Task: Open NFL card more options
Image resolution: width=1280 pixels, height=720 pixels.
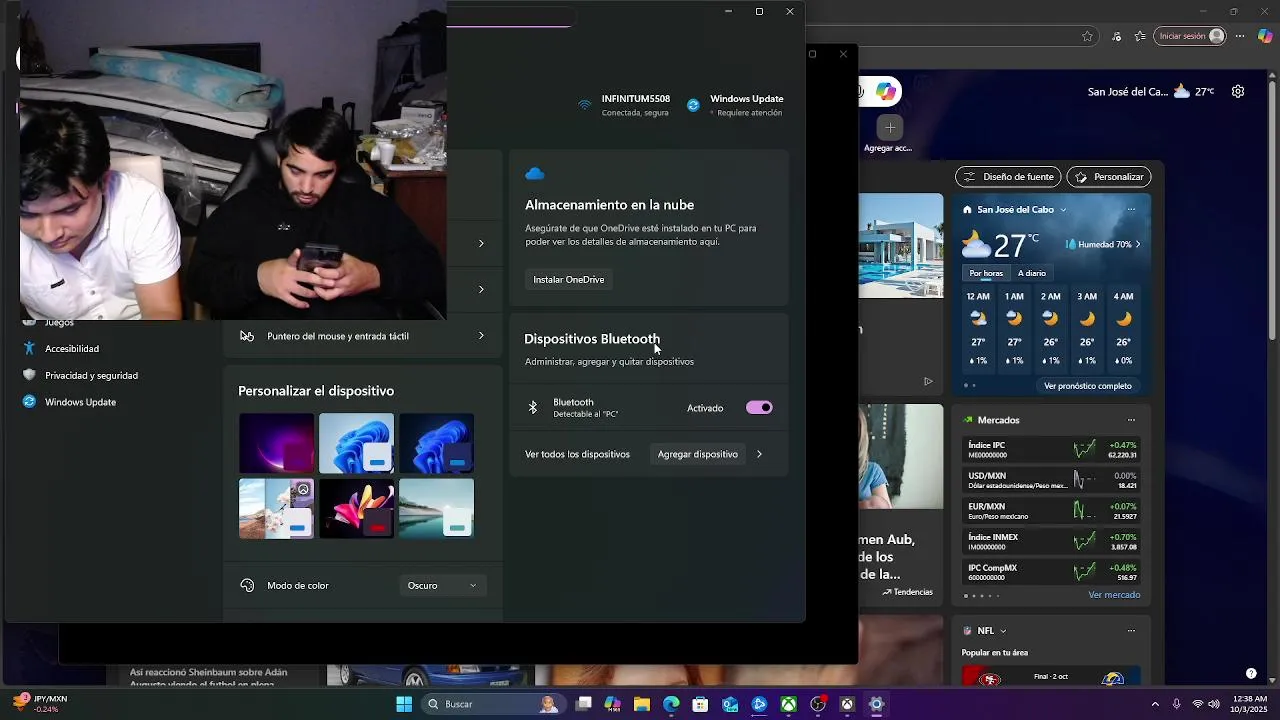Action: (x=1131, y=631)
